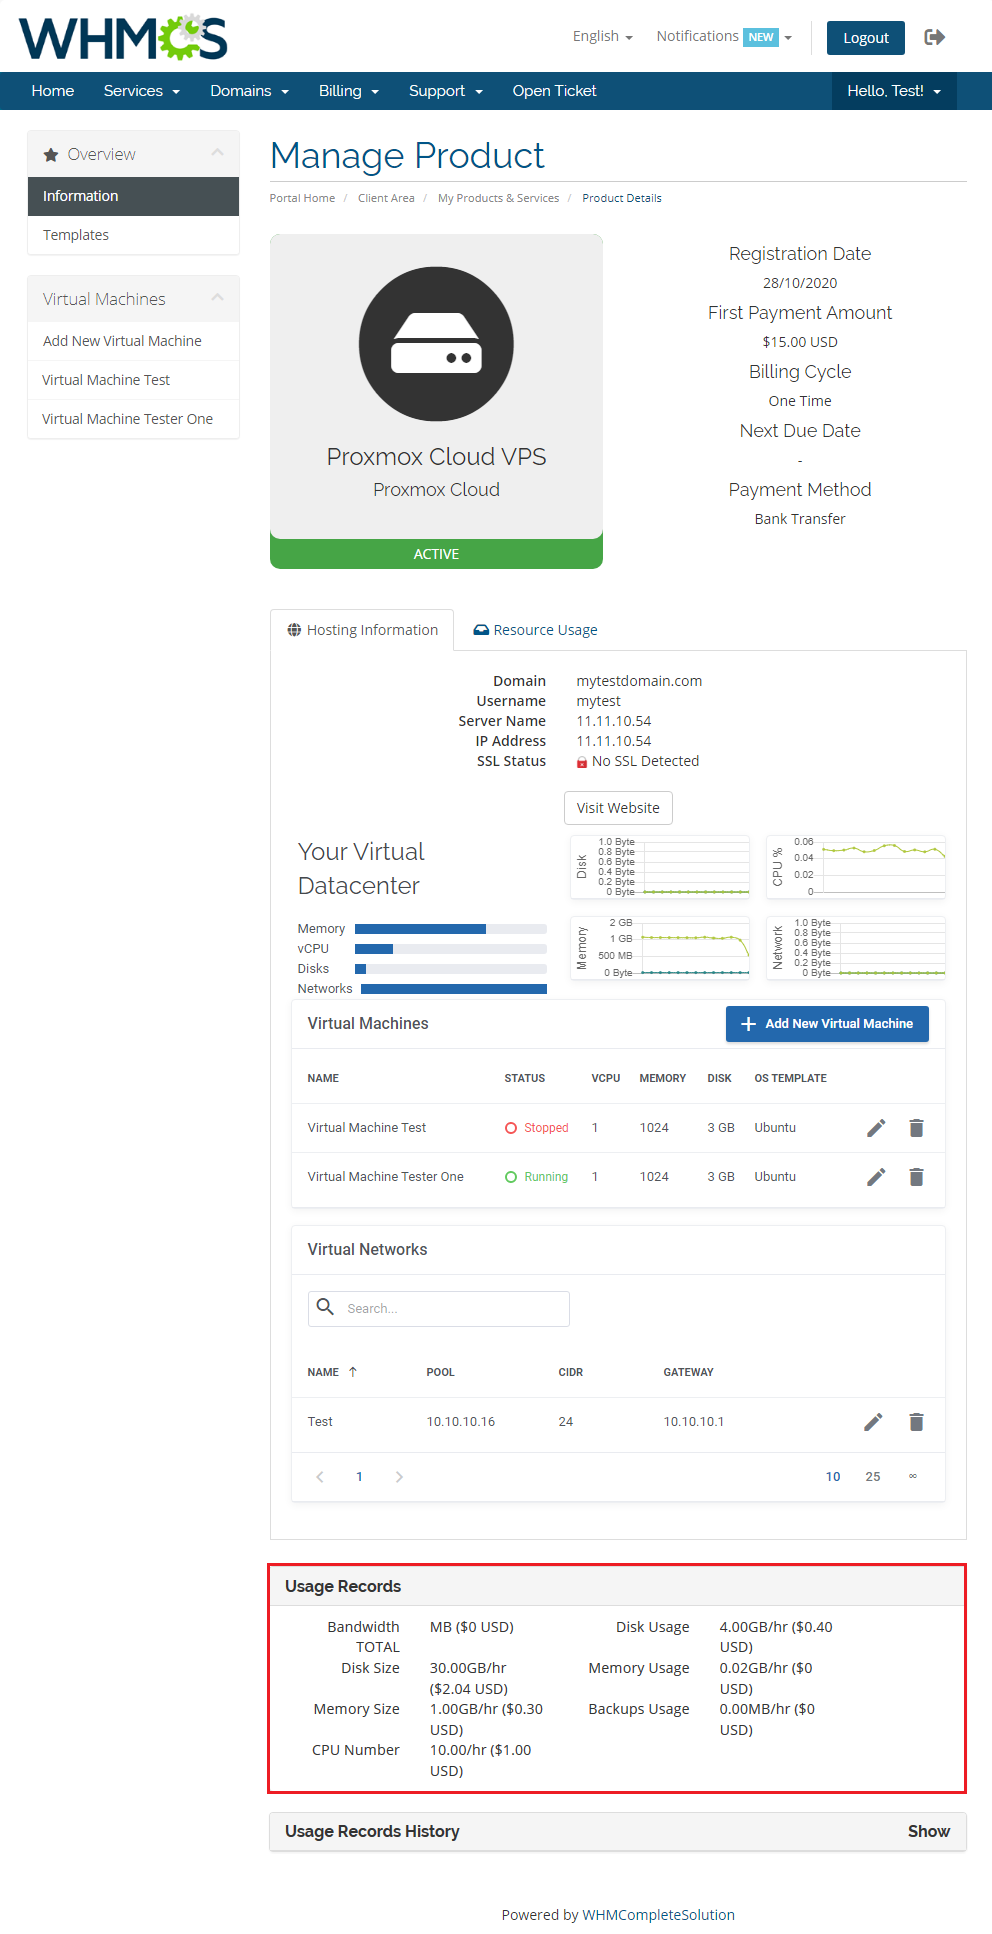Click page 1 in pagination

(360, 1477)
